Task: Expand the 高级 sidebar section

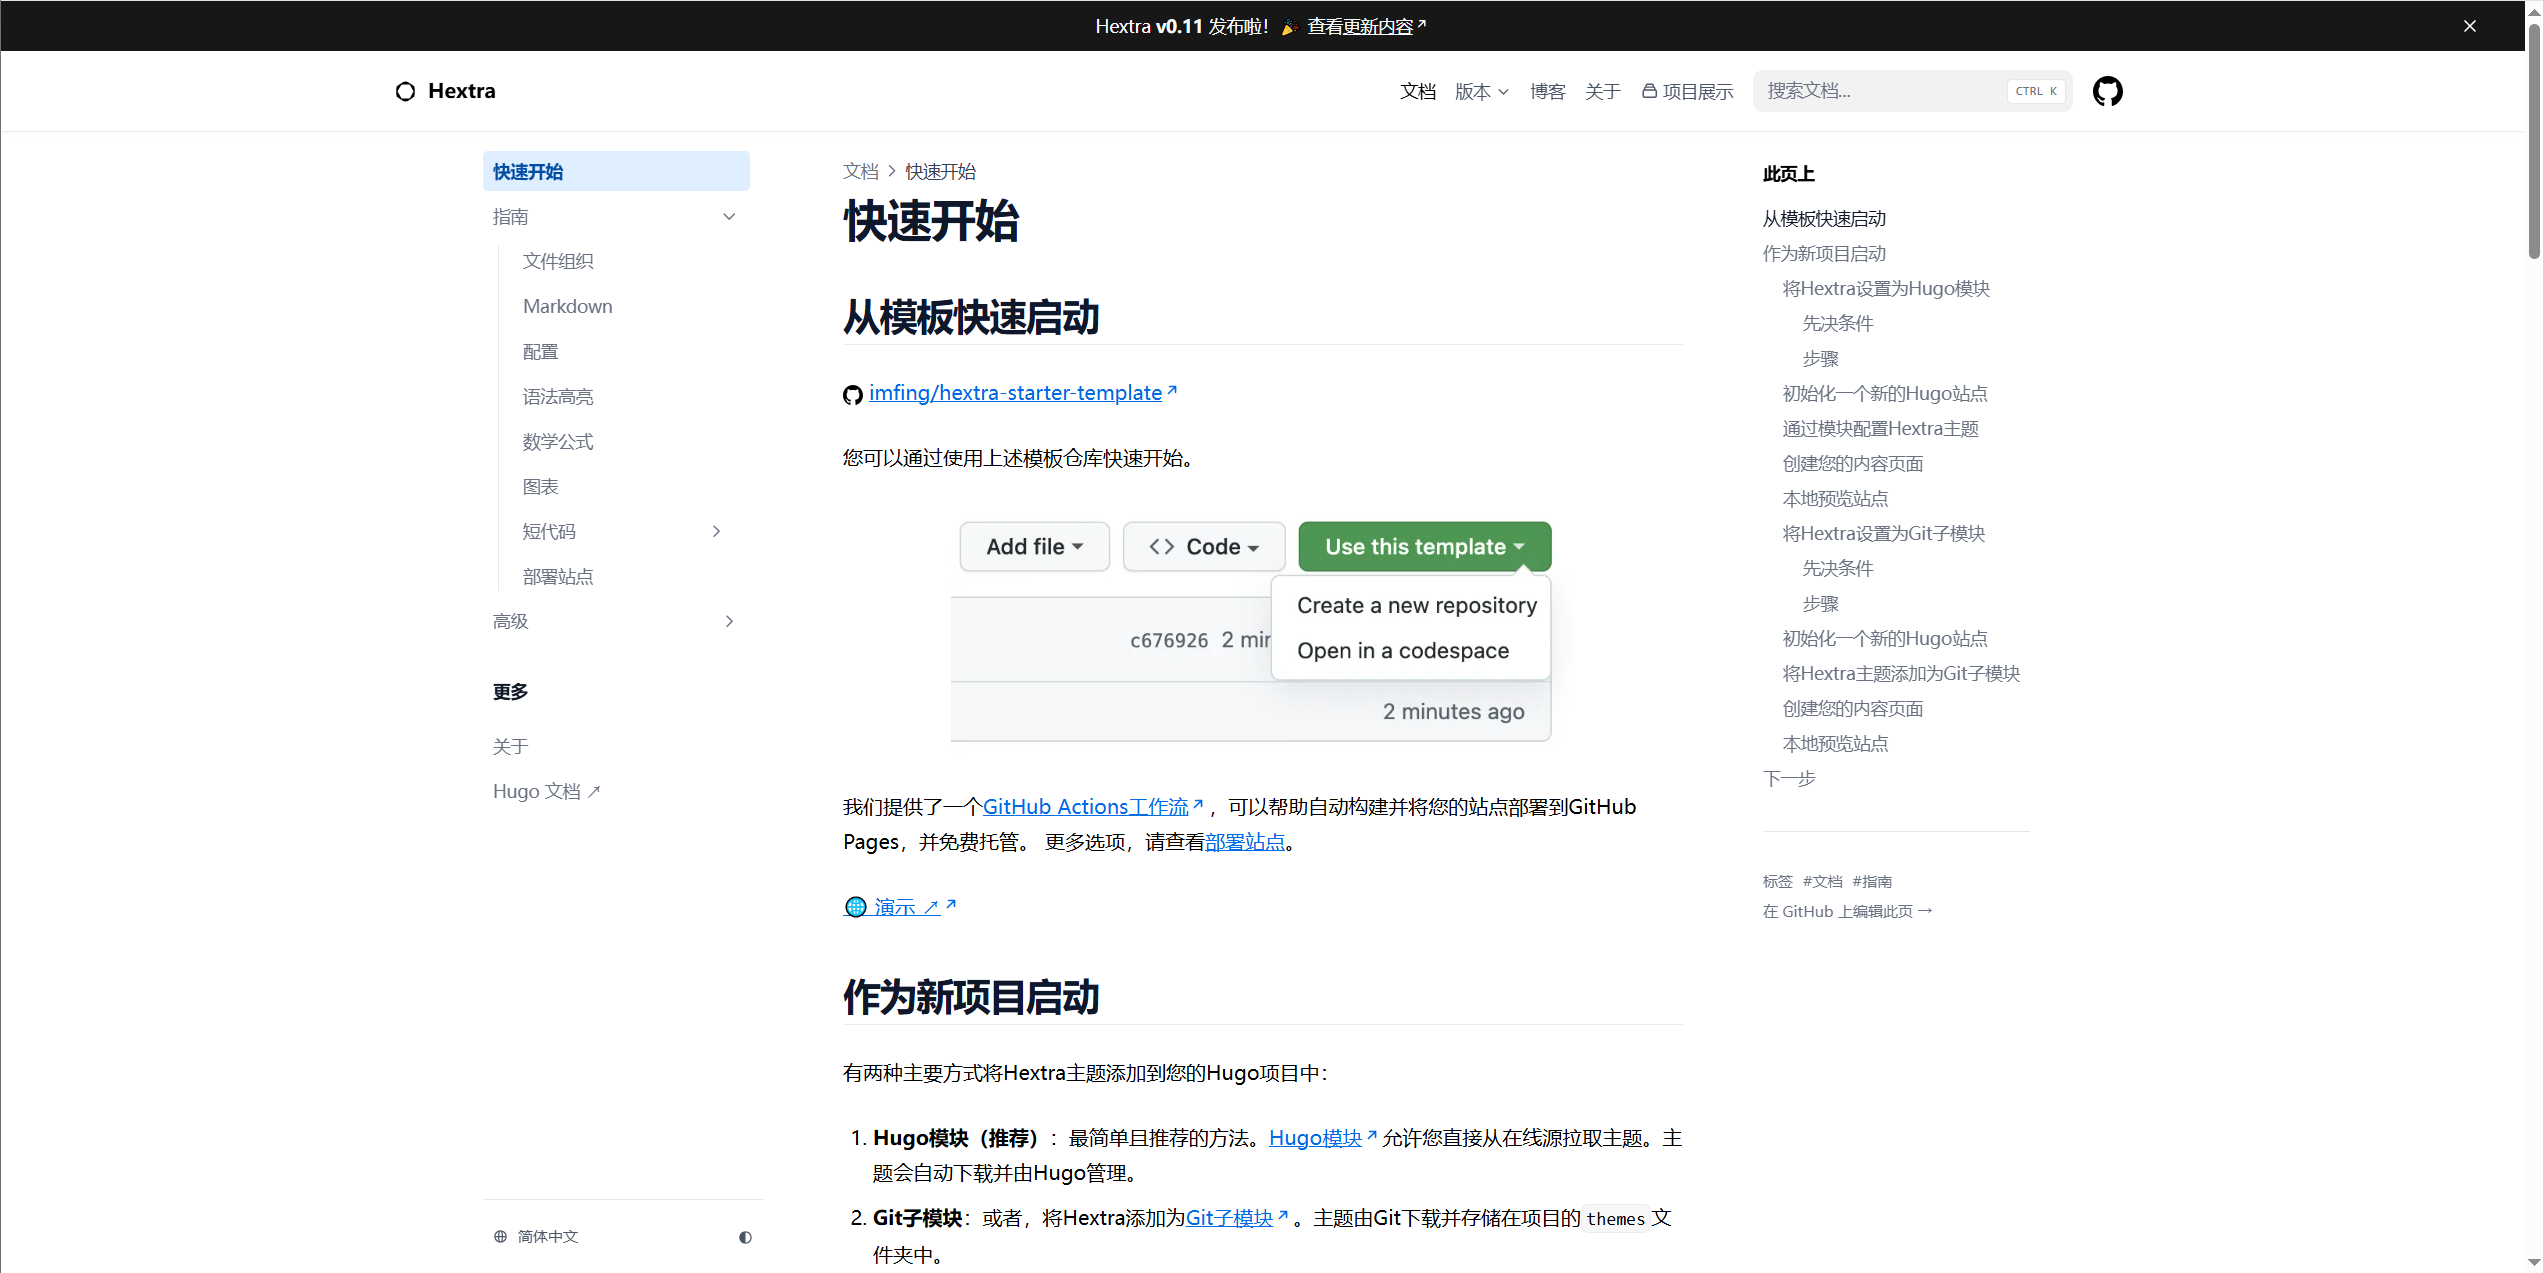Action: [x=729, y=622]
